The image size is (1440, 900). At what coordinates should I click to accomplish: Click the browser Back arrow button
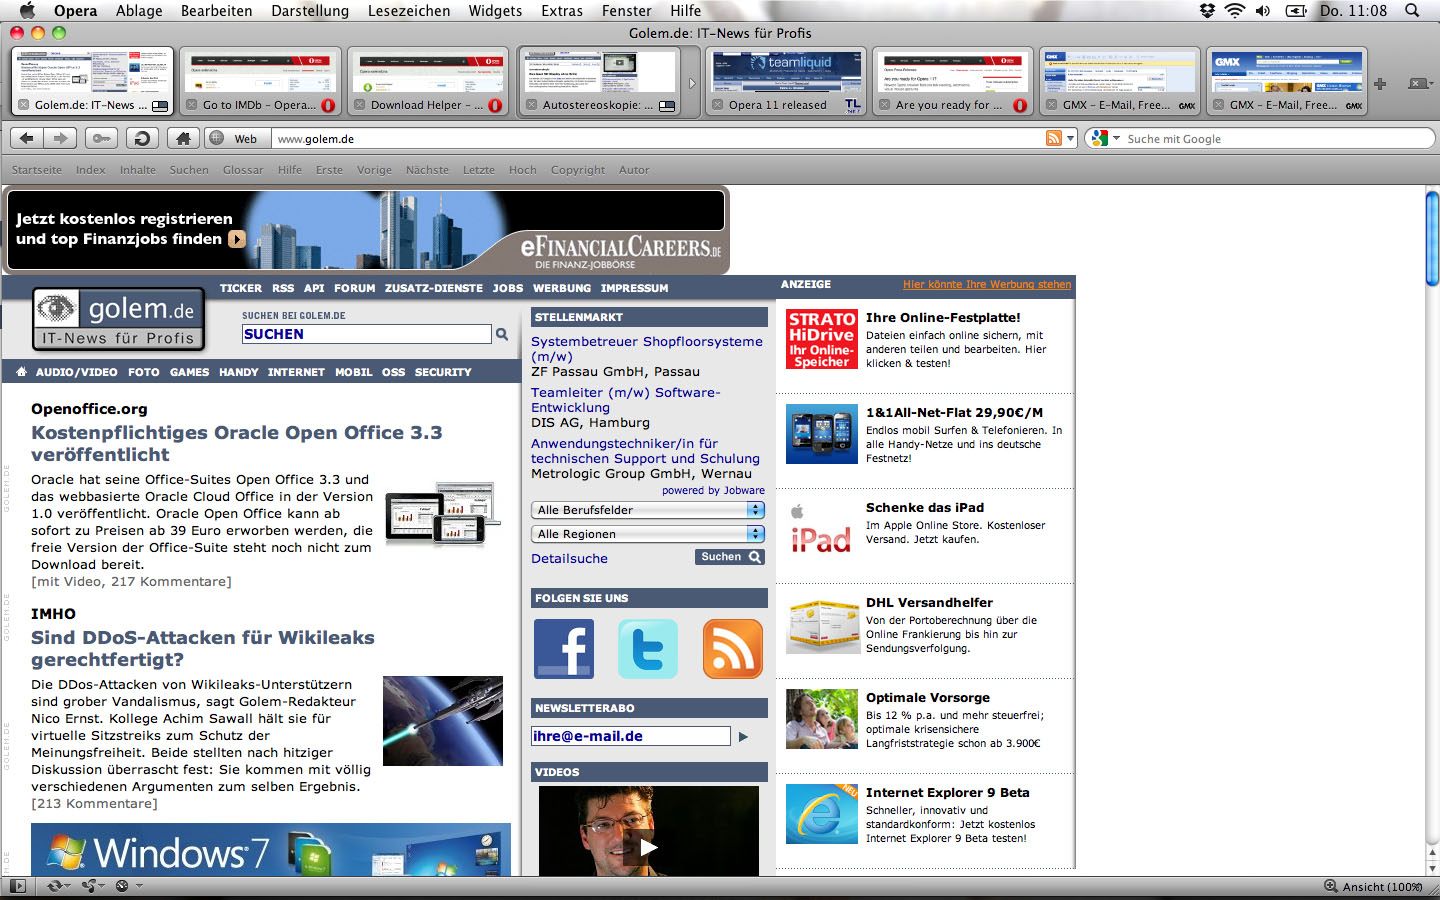point(27,138)
